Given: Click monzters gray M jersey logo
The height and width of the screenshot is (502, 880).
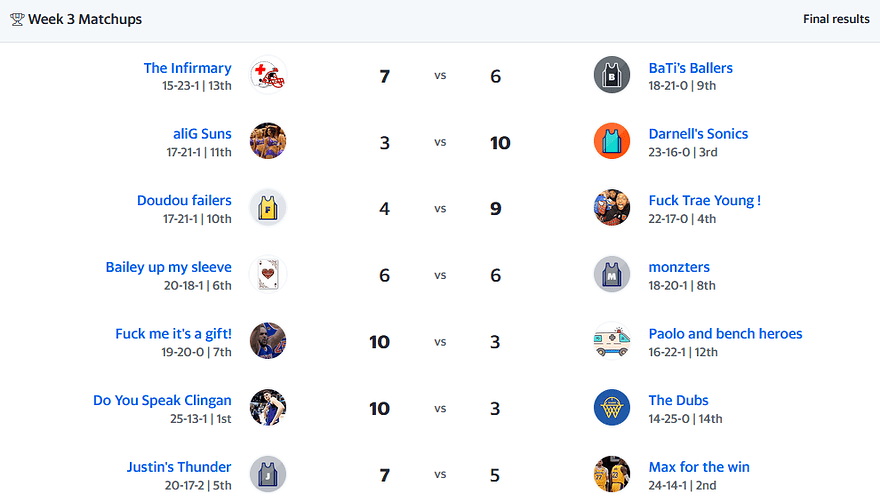Looking at the screenshot, I should [612, 275].
